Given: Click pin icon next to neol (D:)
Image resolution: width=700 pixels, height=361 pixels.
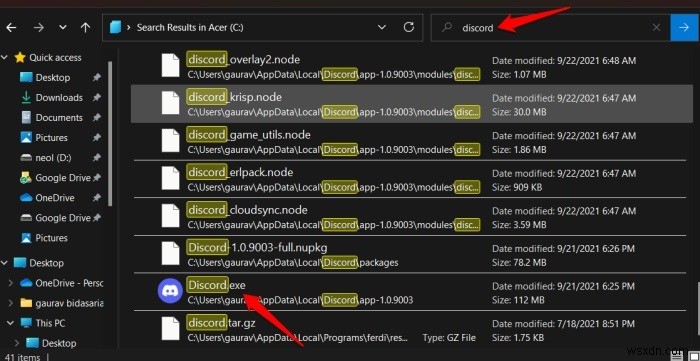Looking at the screenshot, I should 96,158.
